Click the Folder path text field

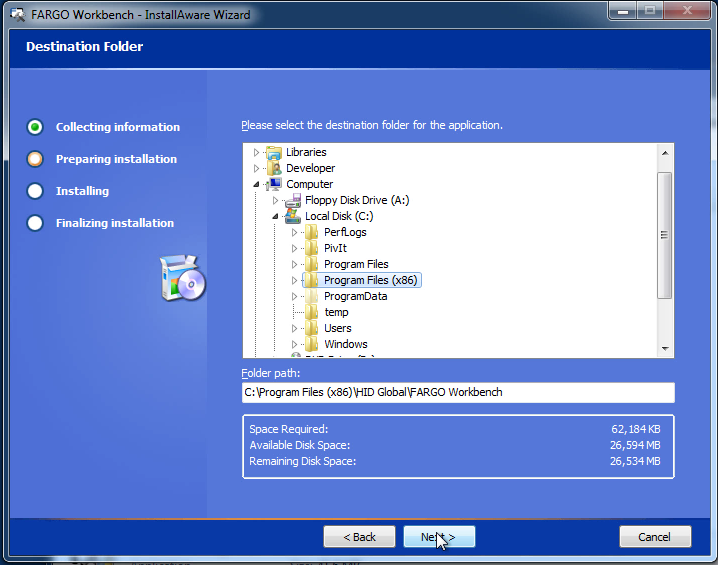[x=458, y=392]
